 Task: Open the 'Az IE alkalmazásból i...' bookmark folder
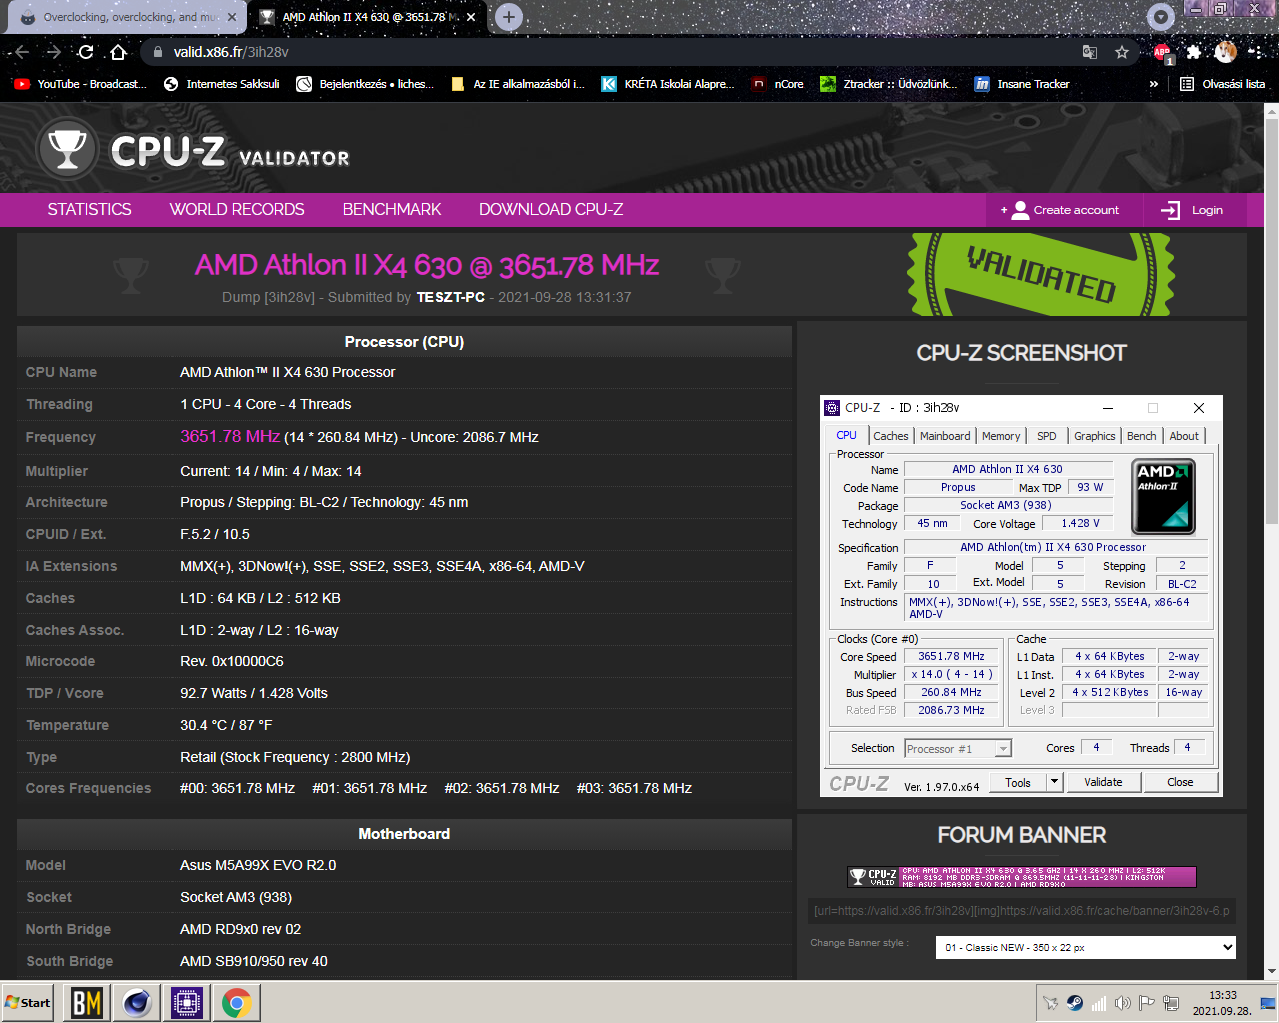tap(518, 84)
